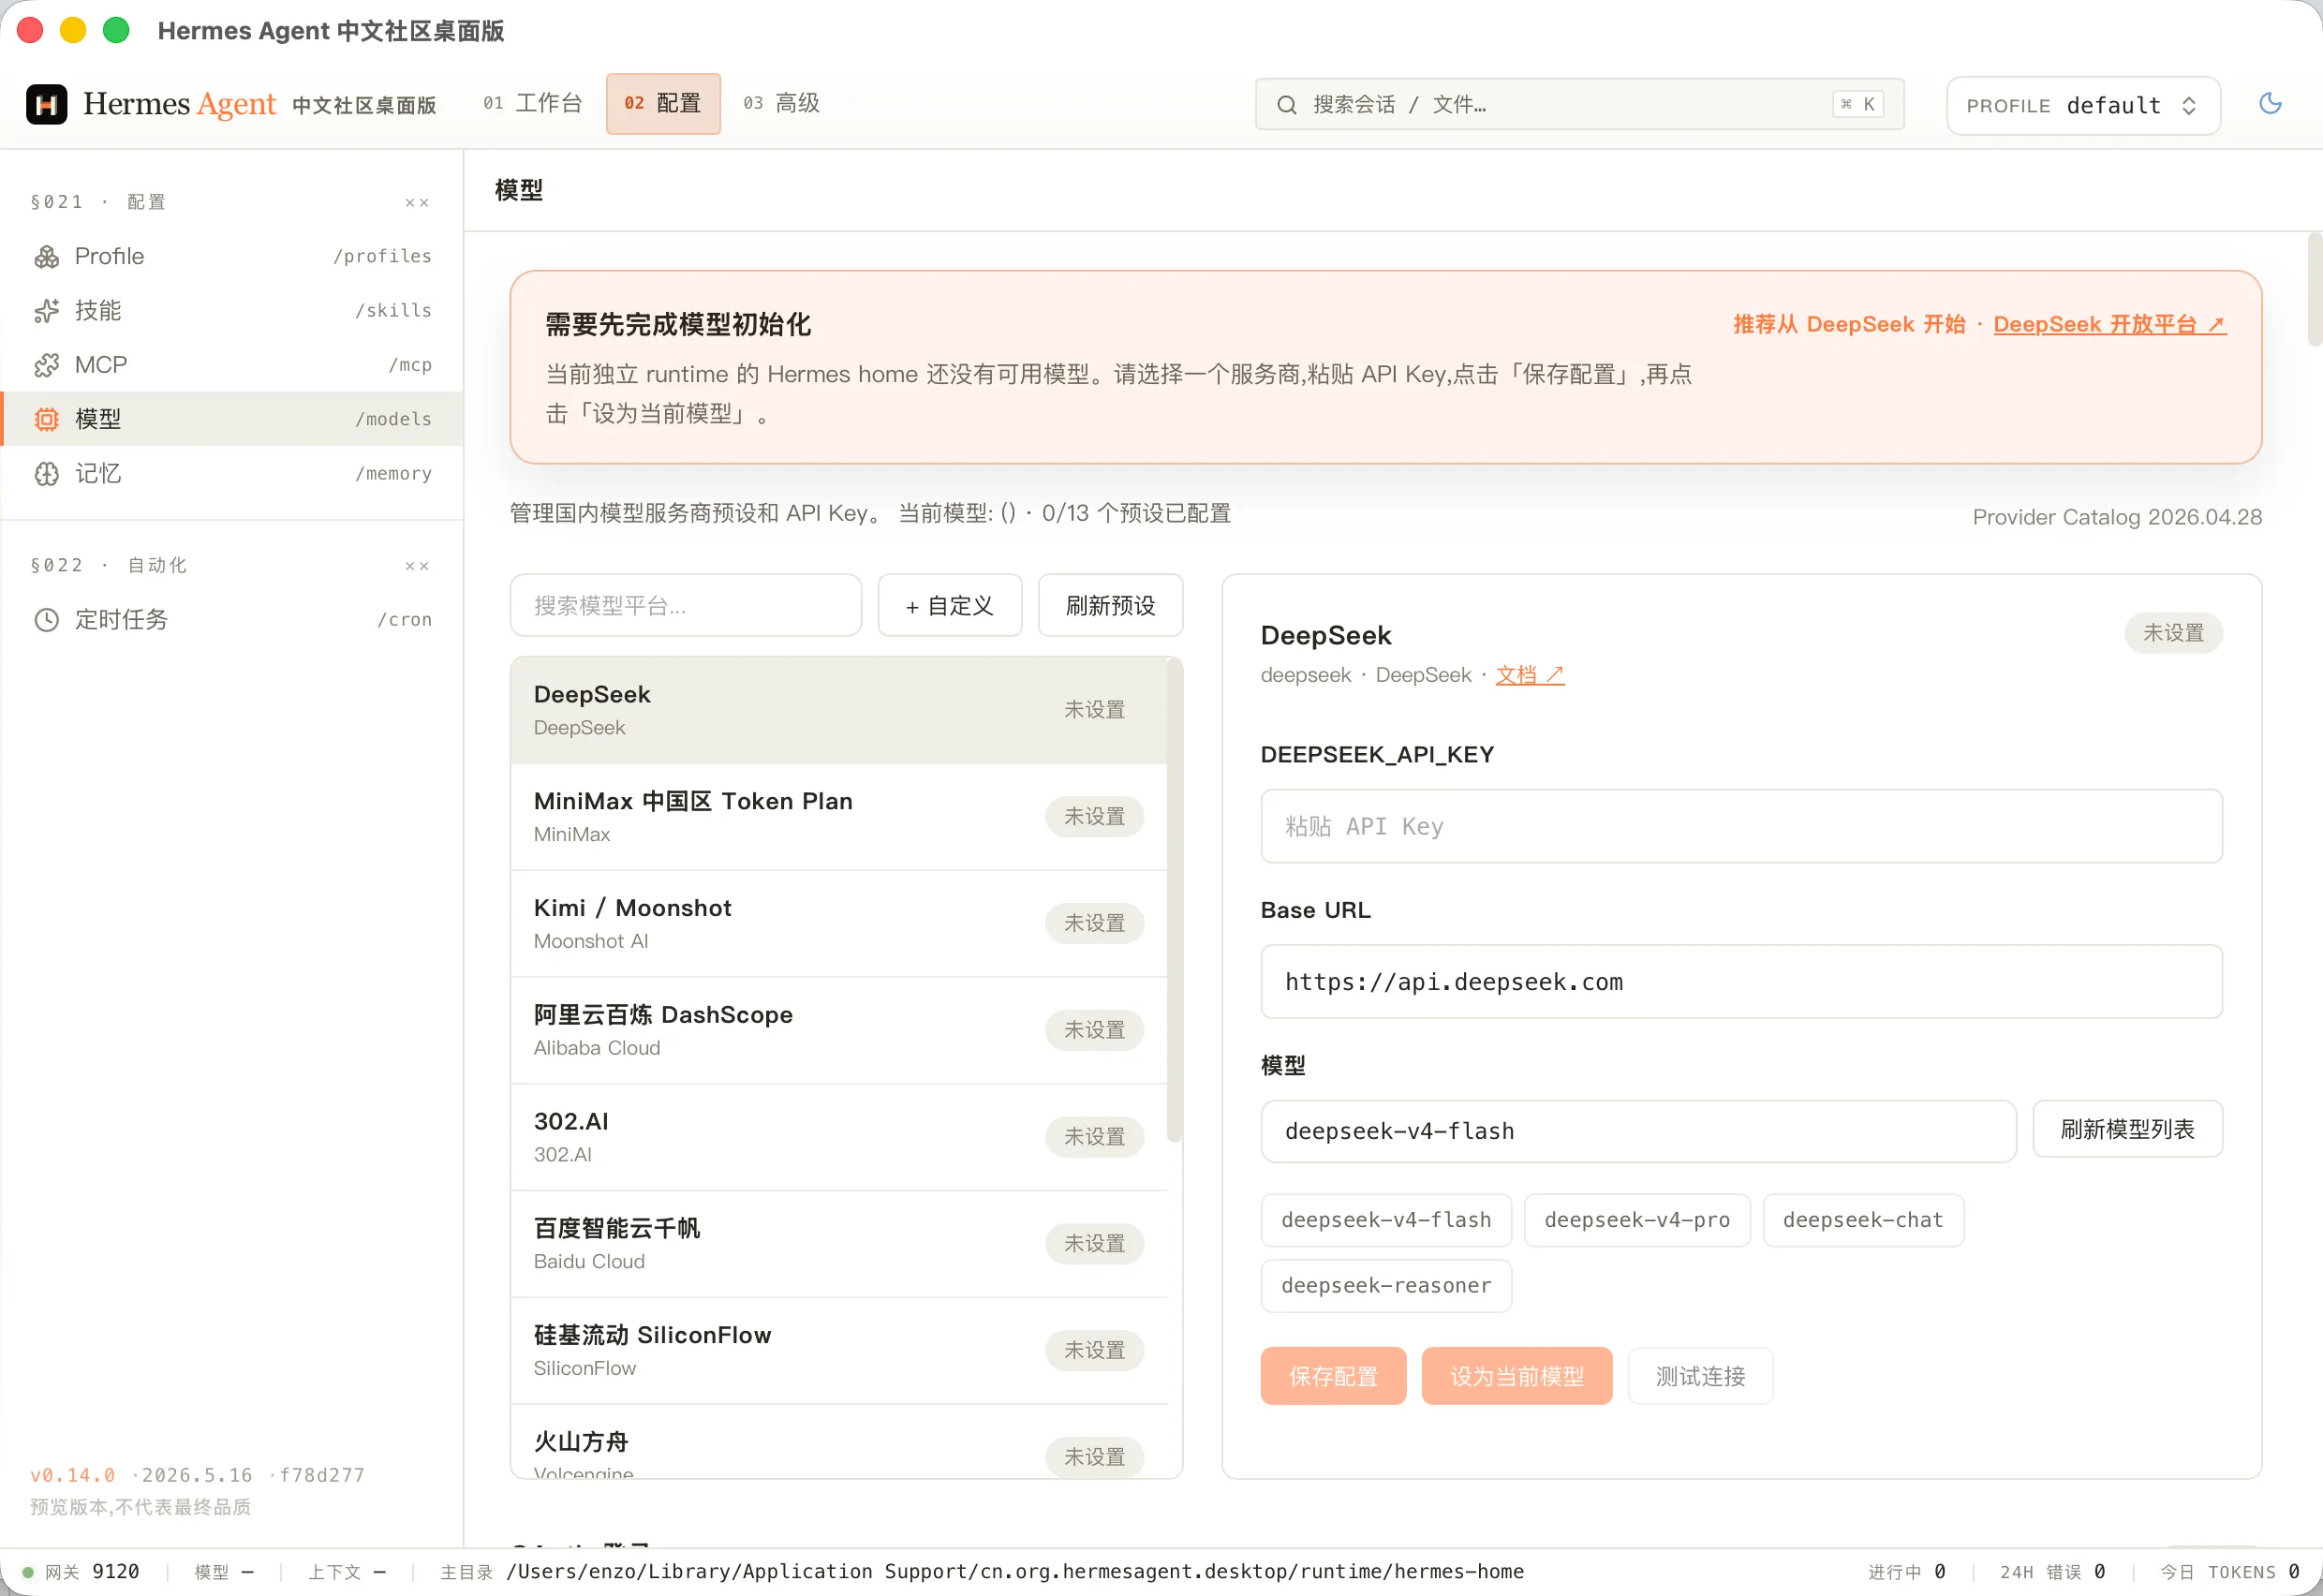Select 阿里云百炼 DashScope provider
The image size is (2323, 1596).
point(838,1031)
